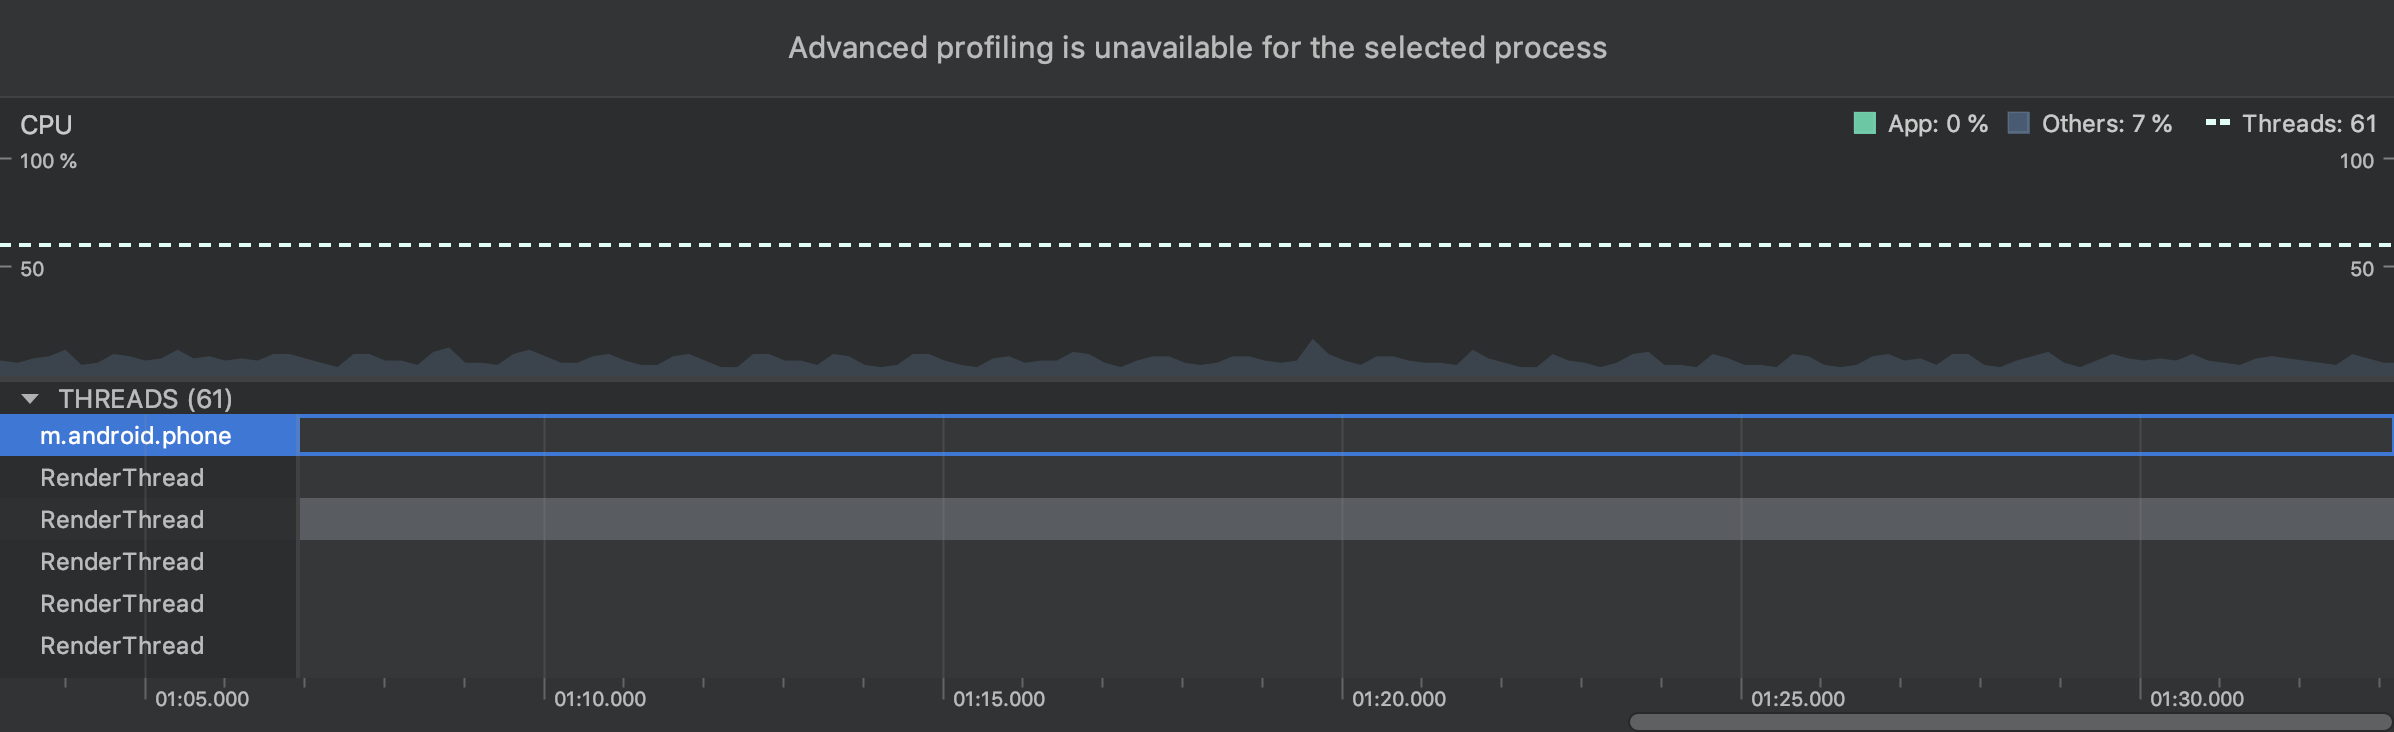Click the horizontal timeline scrollbar thumb
The height and width of the screenshot is (732, 2394).
click(2008, 721)
